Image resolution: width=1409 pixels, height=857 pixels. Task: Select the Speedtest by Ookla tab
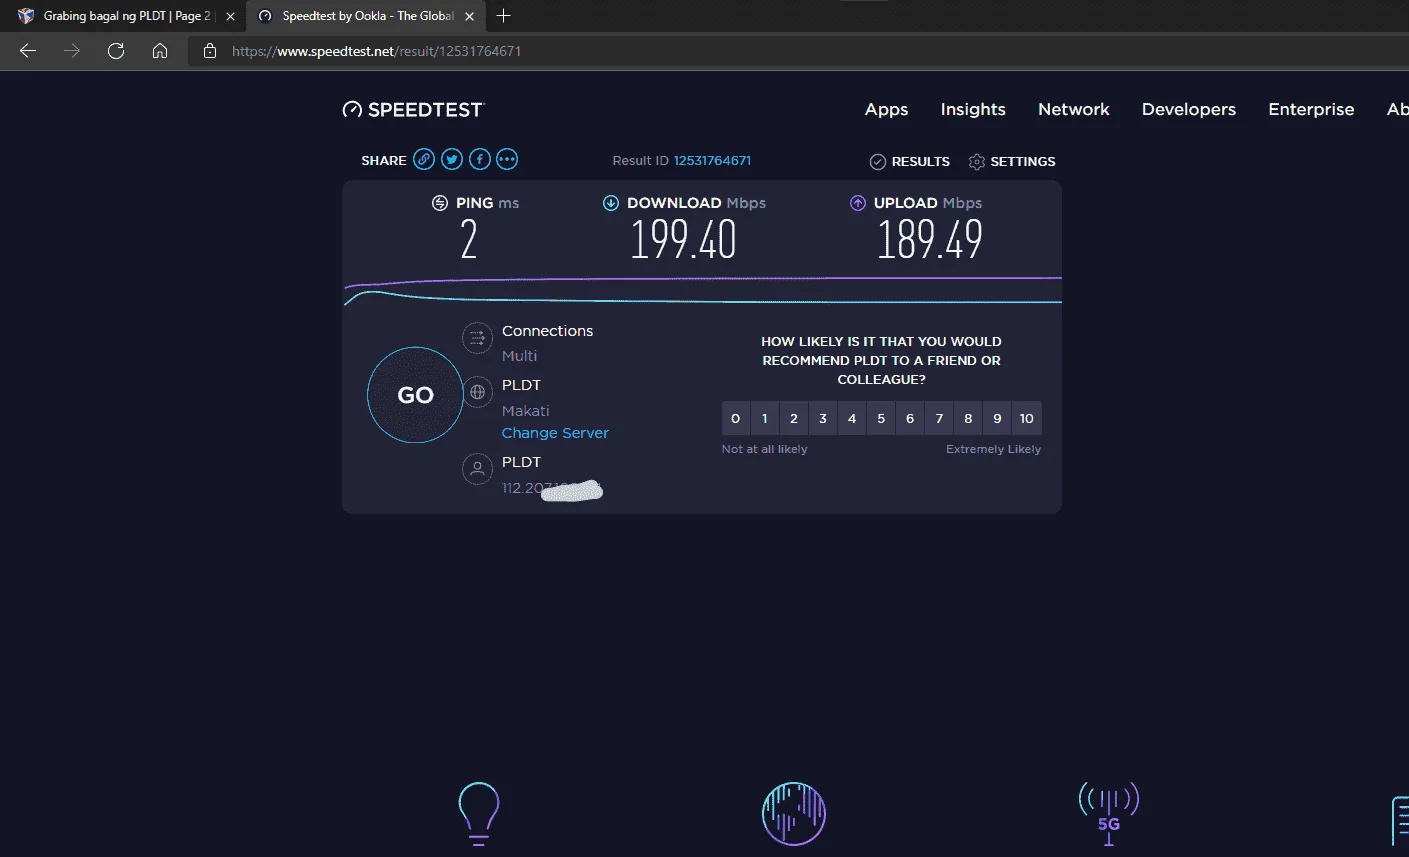pos(366,16)
